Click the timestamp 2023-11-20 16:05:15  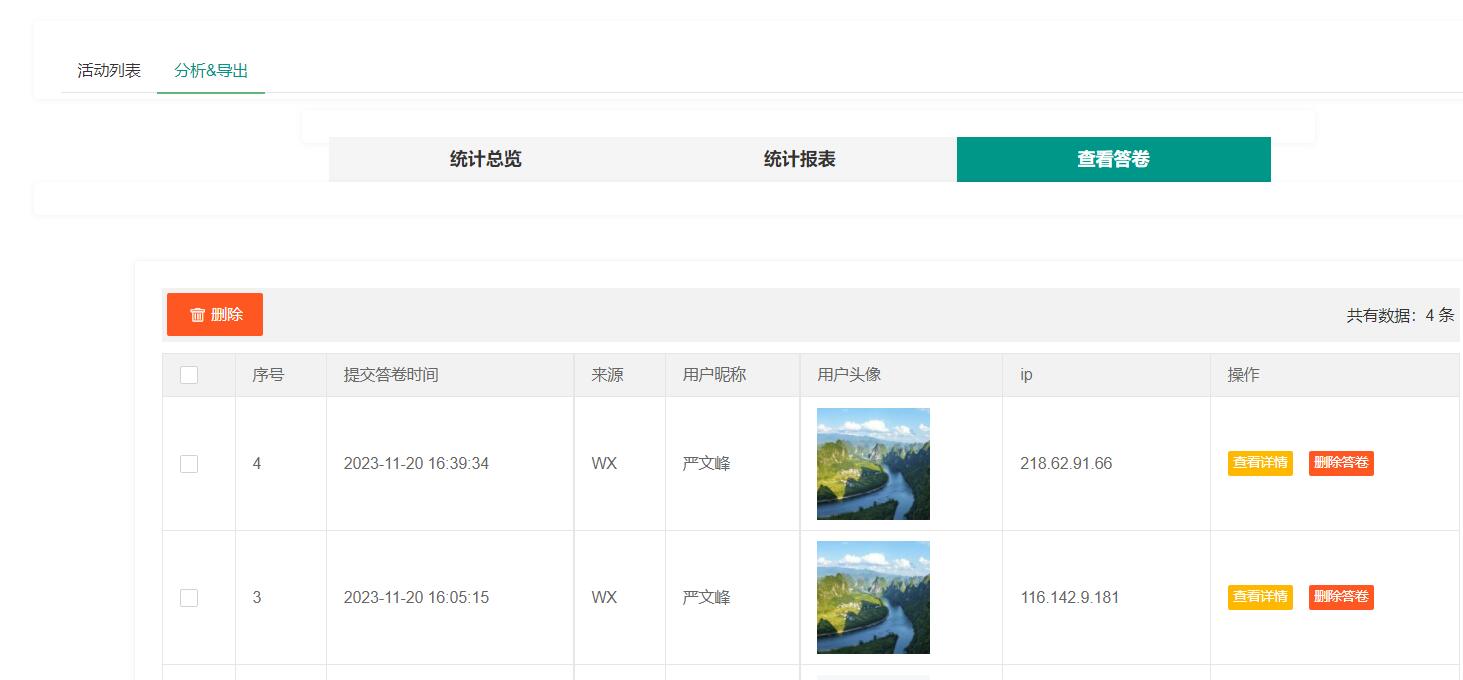416,598
